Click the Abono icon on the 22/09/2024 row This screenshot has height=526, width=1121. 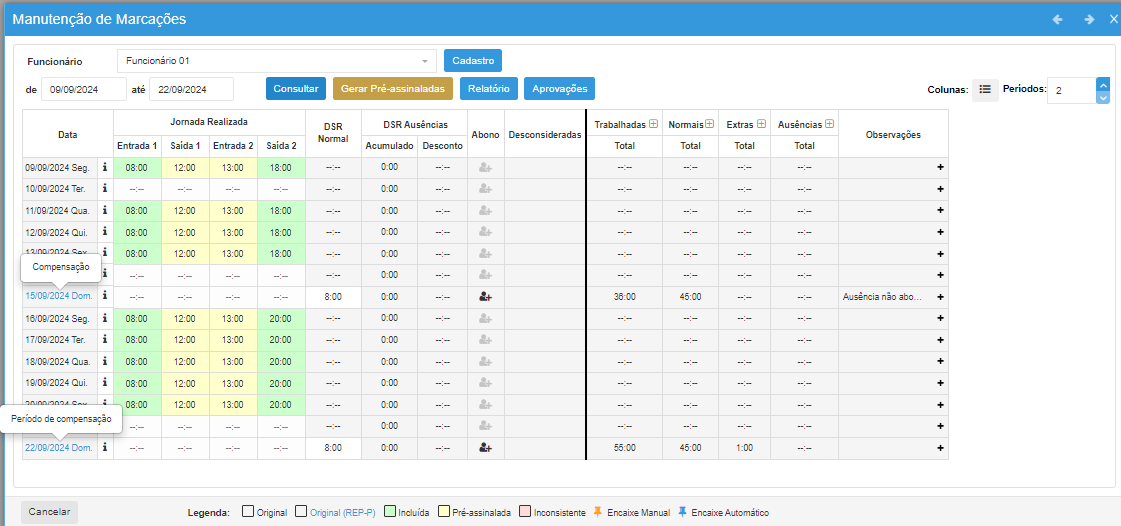pos(486,448)
